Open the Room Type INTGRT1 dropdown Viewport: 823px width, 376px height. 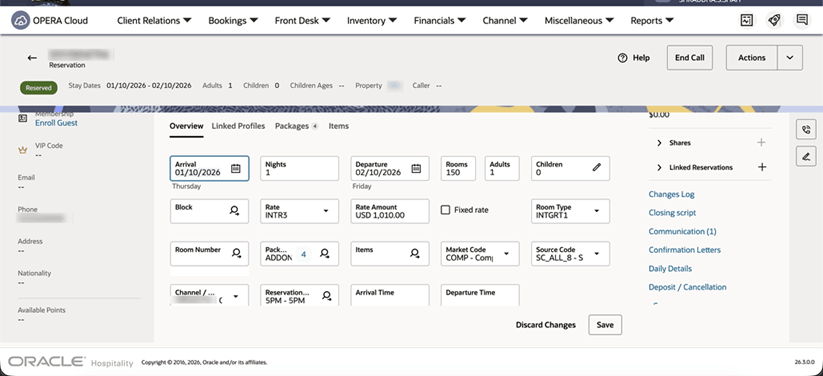click(596, 211)
